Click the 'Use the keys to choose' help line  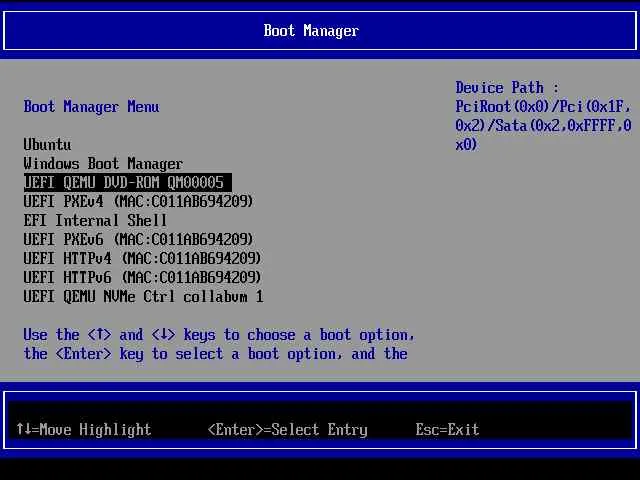(219, 335)
